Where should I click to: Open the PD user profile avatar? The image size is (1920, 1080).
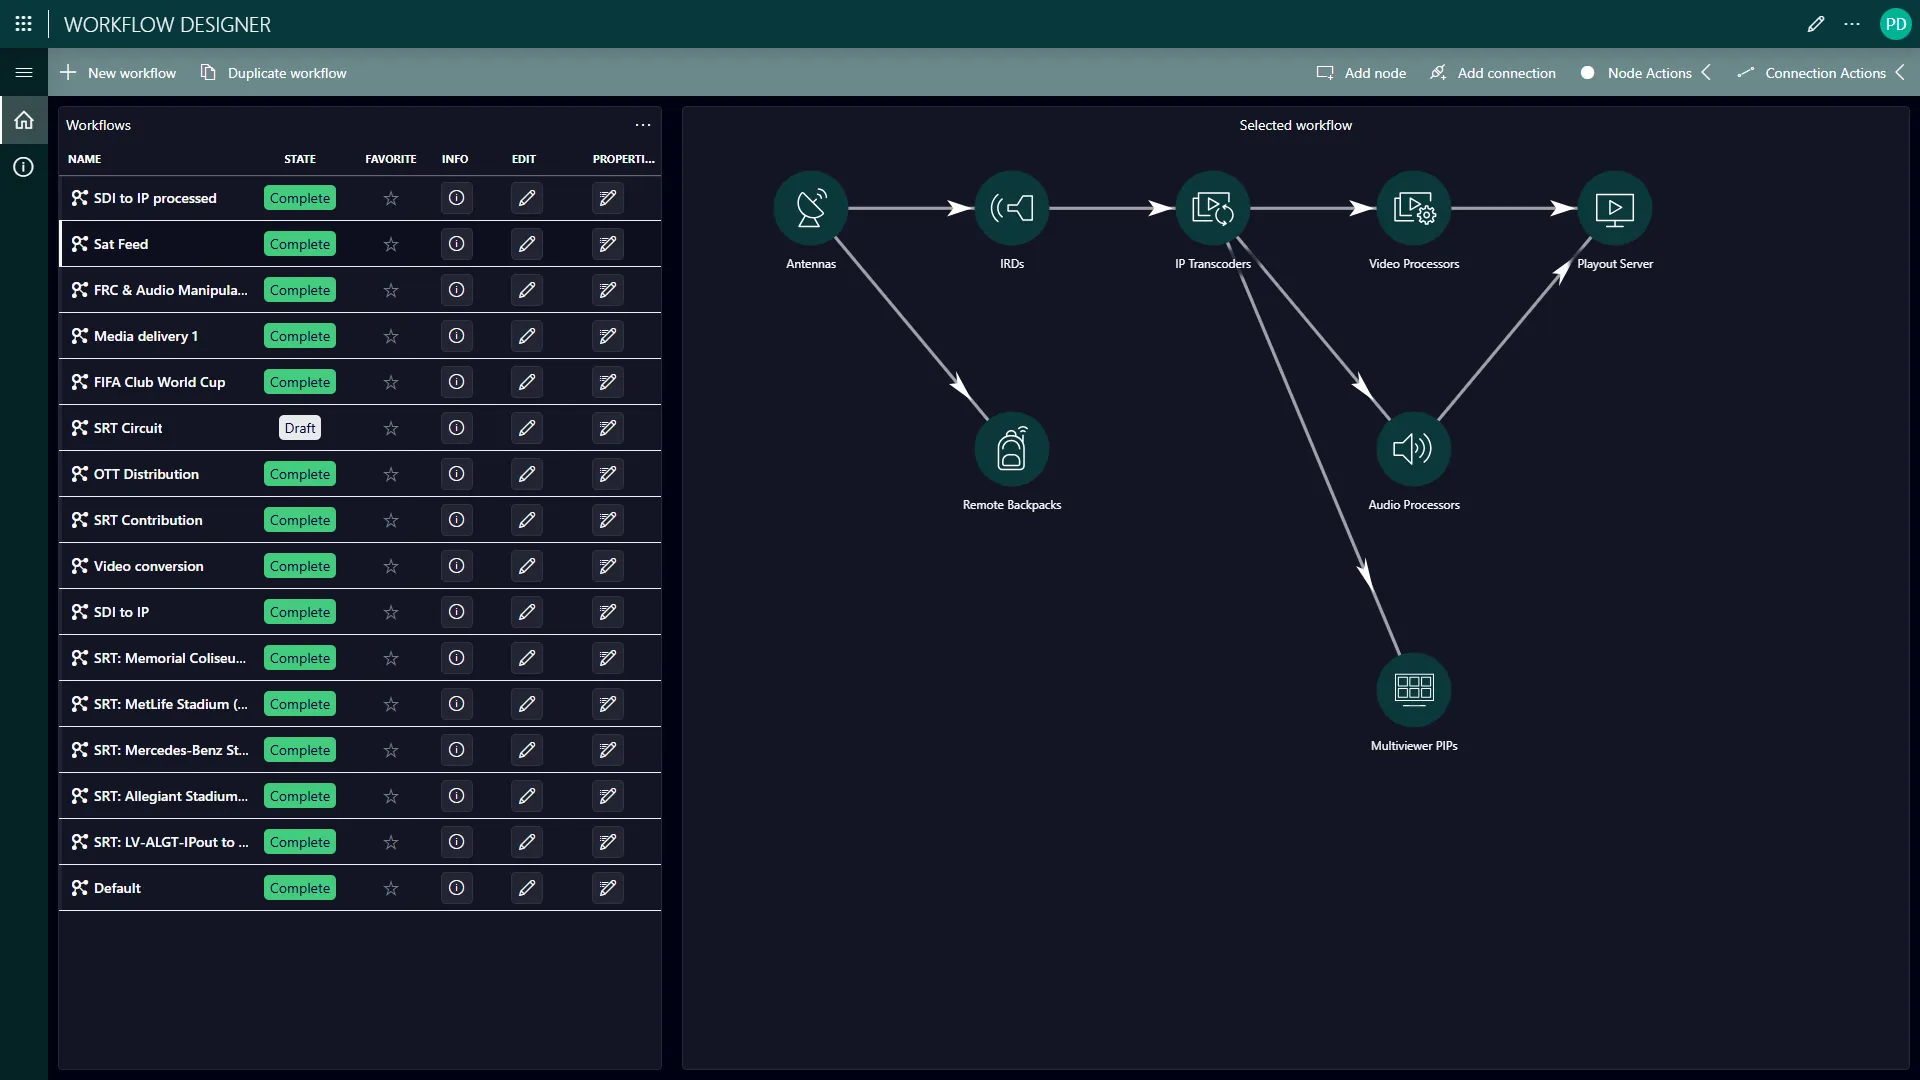click(x=1895, y=24)
